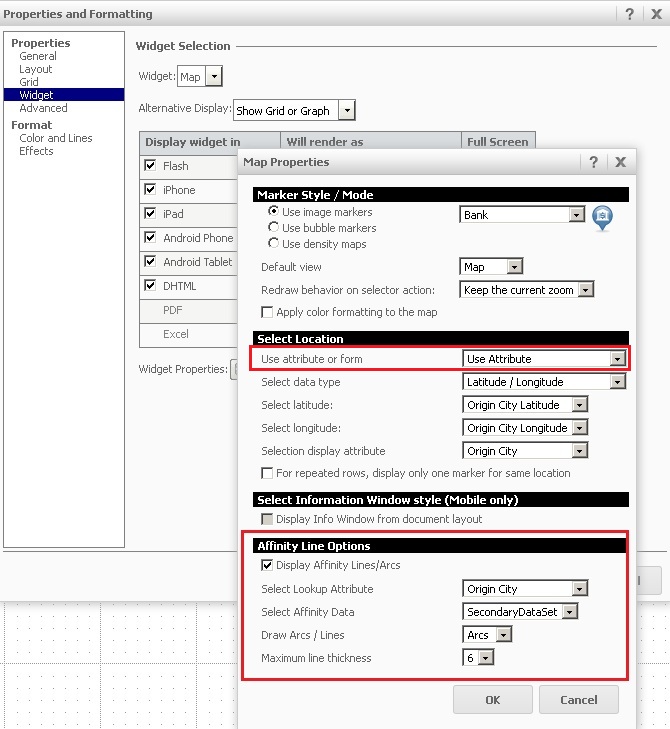Toggle the iPhone display widget checkbox
The image size is (670, 729).
pos(150,190)
